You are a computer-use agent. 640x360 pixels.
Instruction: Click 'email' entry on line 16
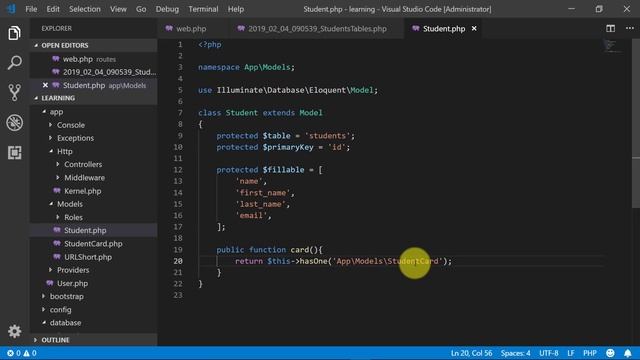[x=251, y=216]
